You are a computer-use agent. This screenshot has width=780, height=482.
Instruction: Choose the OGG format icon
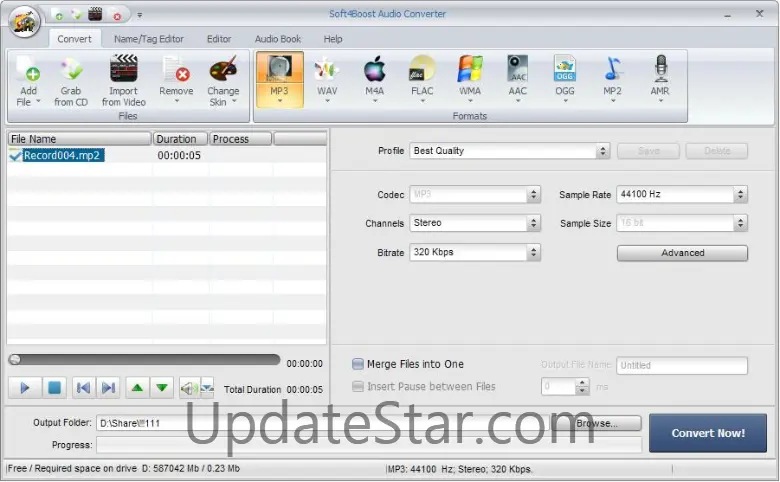565,70
